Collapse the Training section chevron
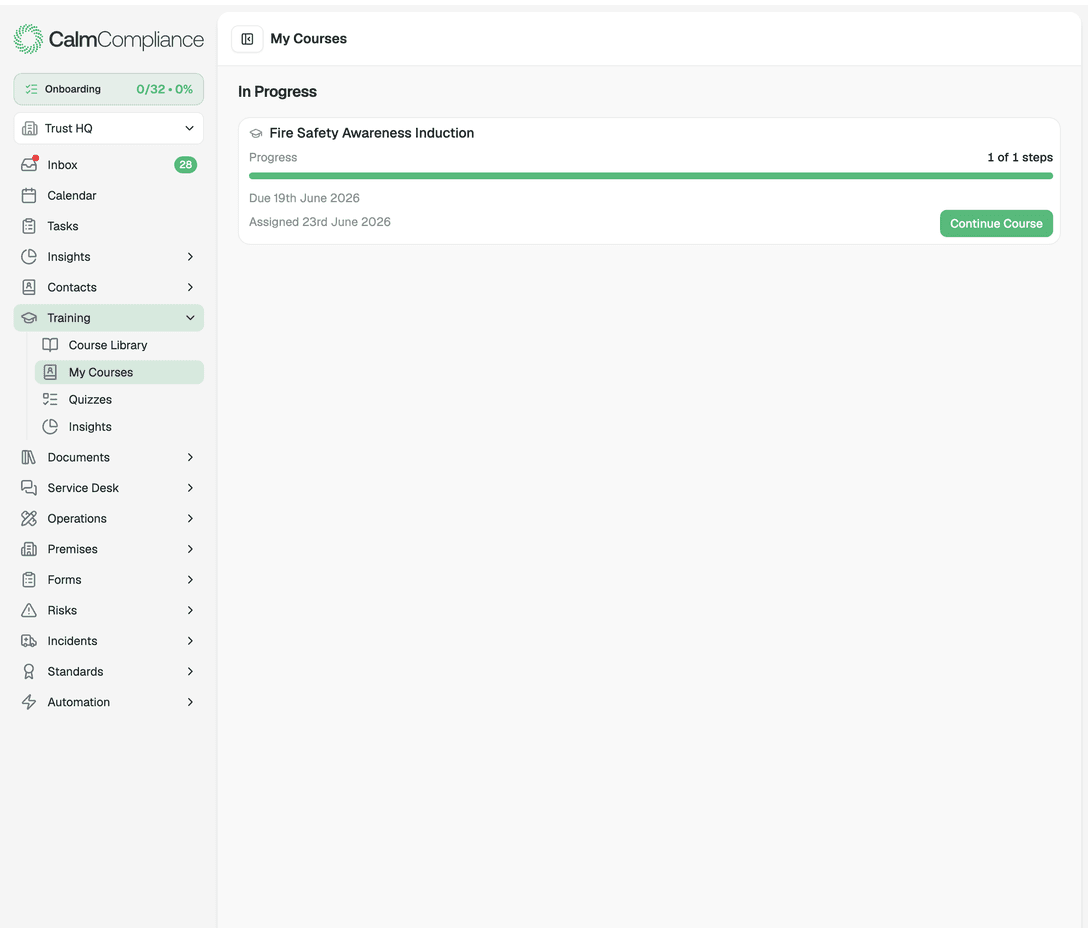 pyautogui.click(x=190, y=318)
